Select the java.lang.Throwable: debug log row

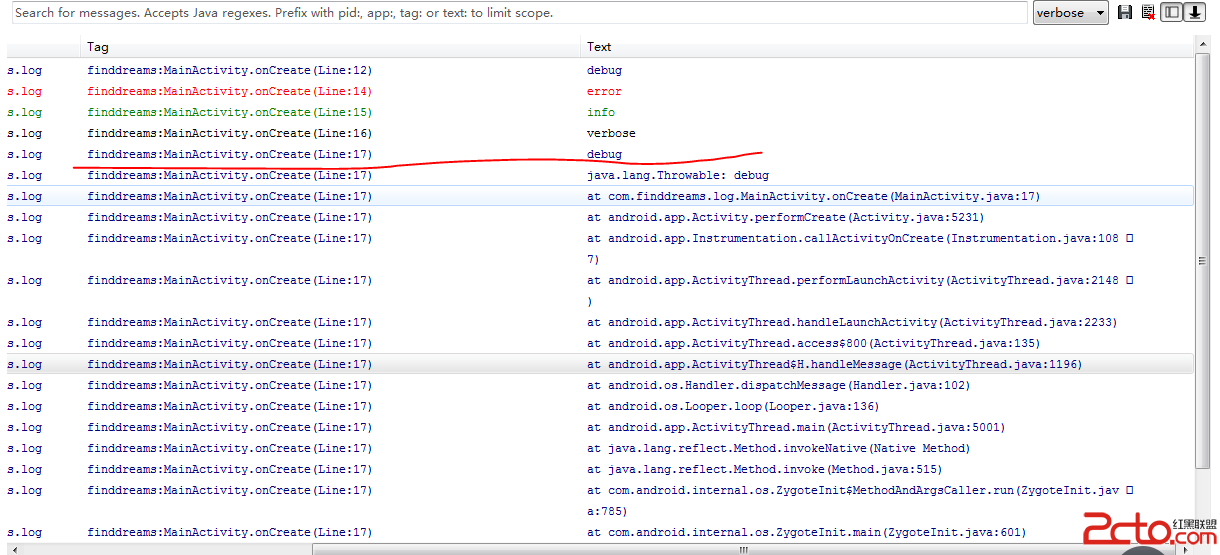click(x=678, y=175)
